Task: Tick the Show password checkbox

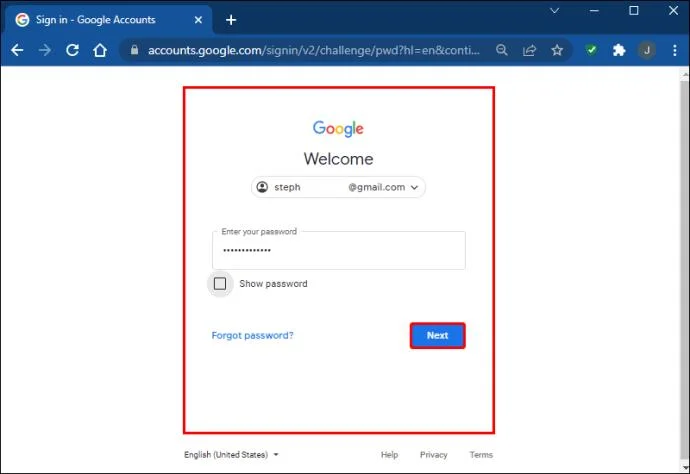Action: click(220, 283)
